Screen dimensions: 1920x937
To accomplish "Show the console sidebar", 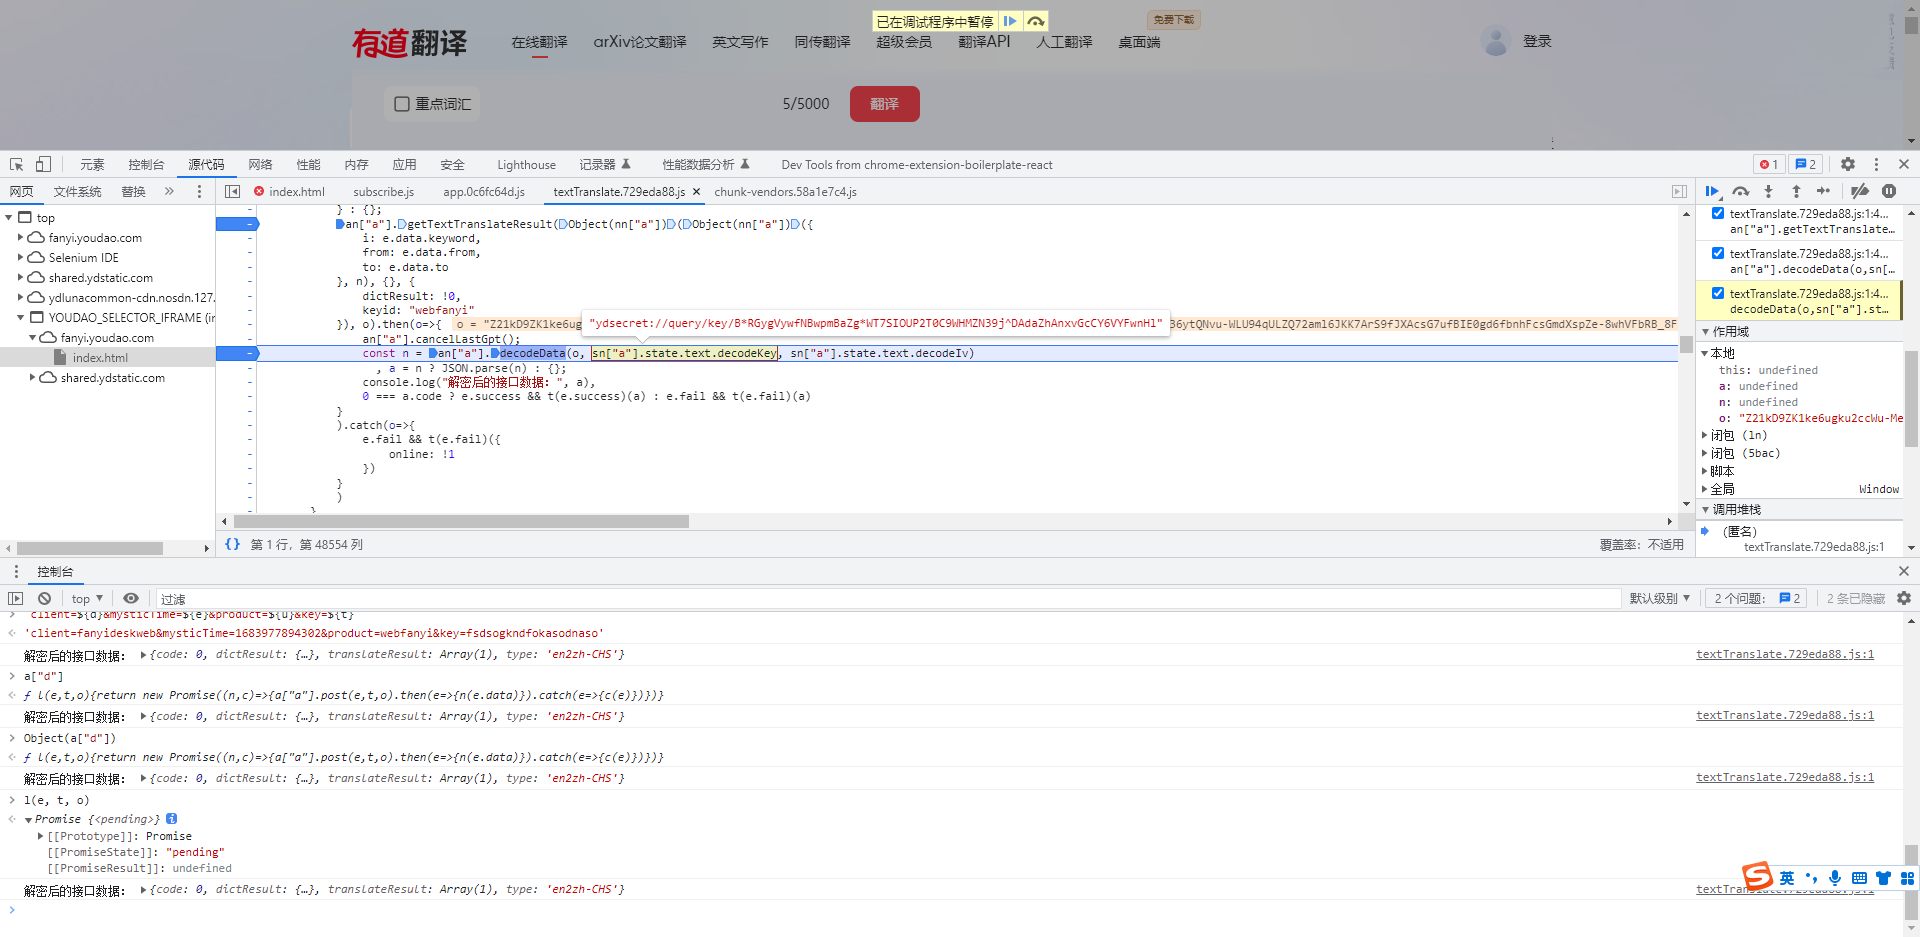I will [15, 598].
